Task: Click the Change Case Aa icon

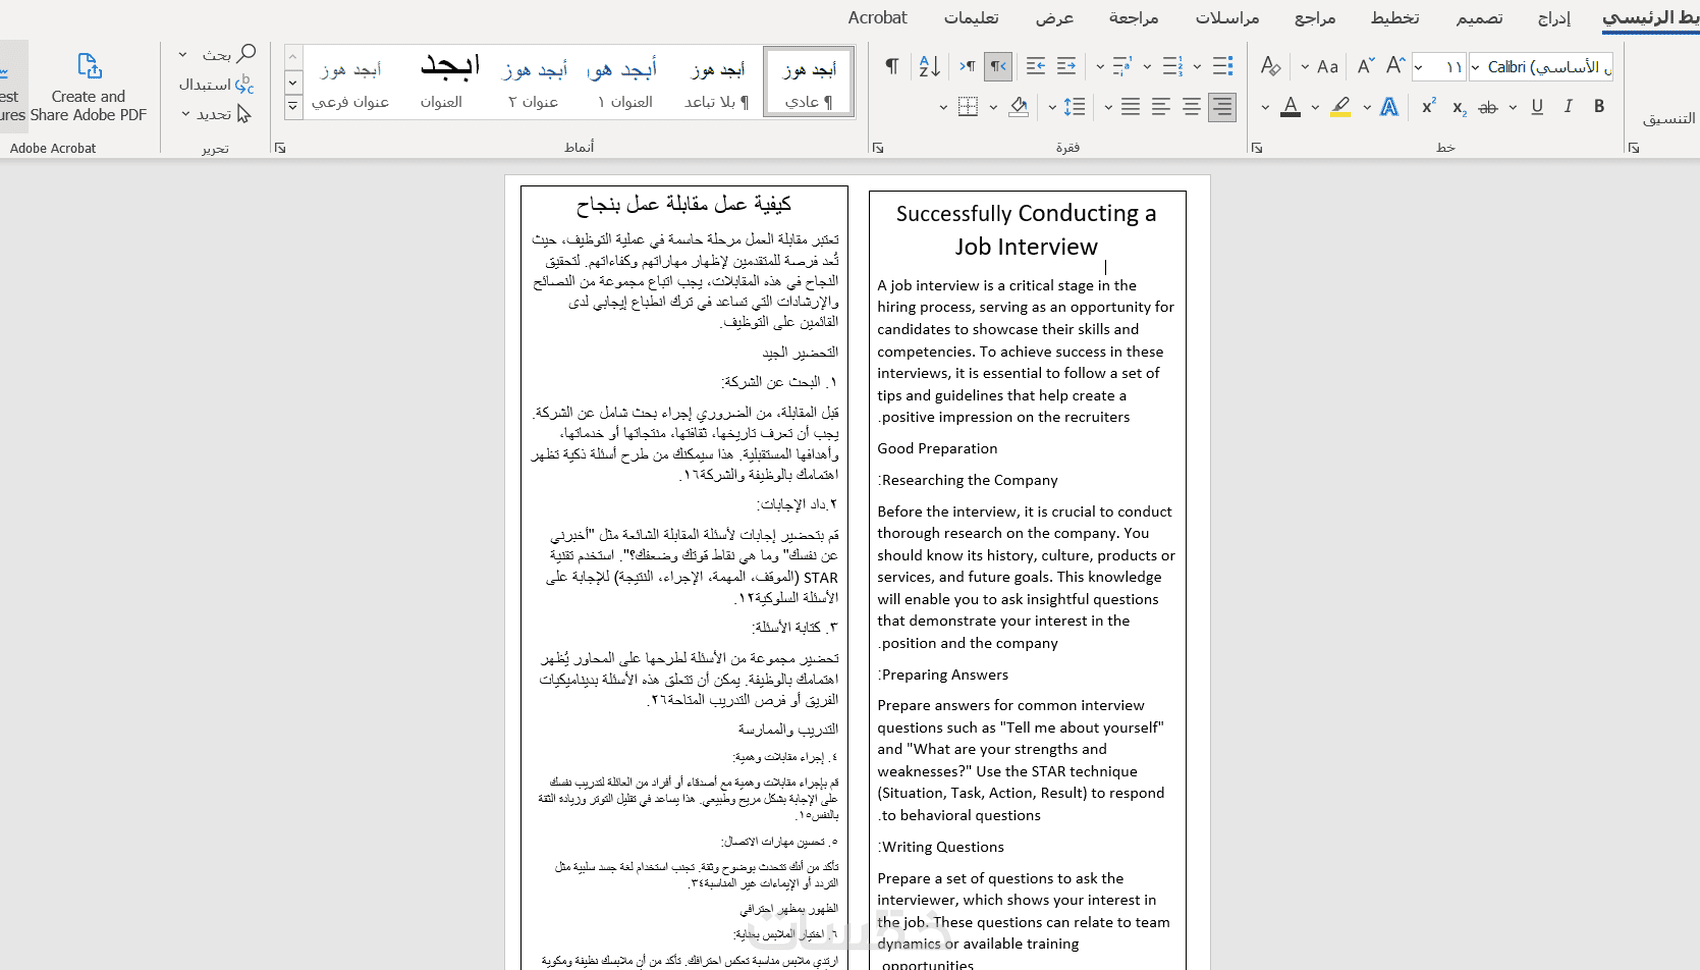Action: (1327, 67)
